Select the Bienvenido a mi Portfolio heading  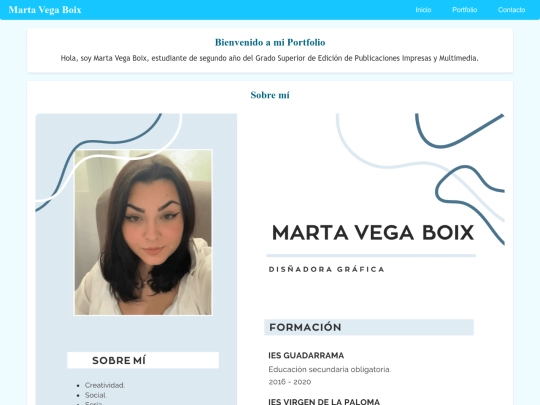(x=270, y=42)
